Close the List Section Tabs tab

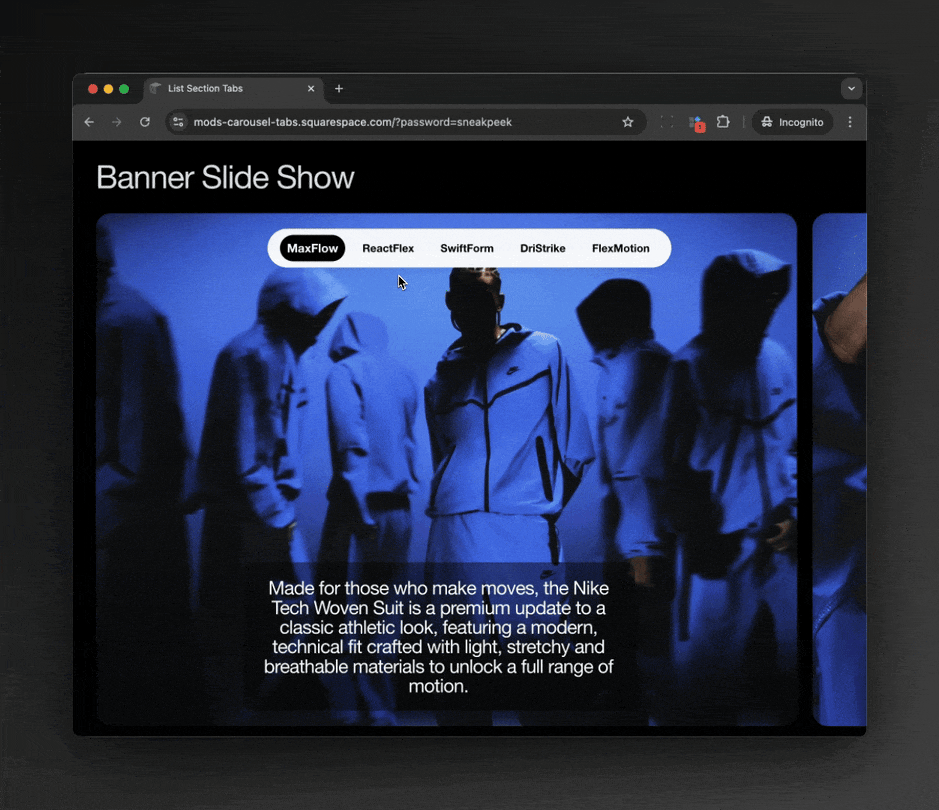click(x=311, y=89)
